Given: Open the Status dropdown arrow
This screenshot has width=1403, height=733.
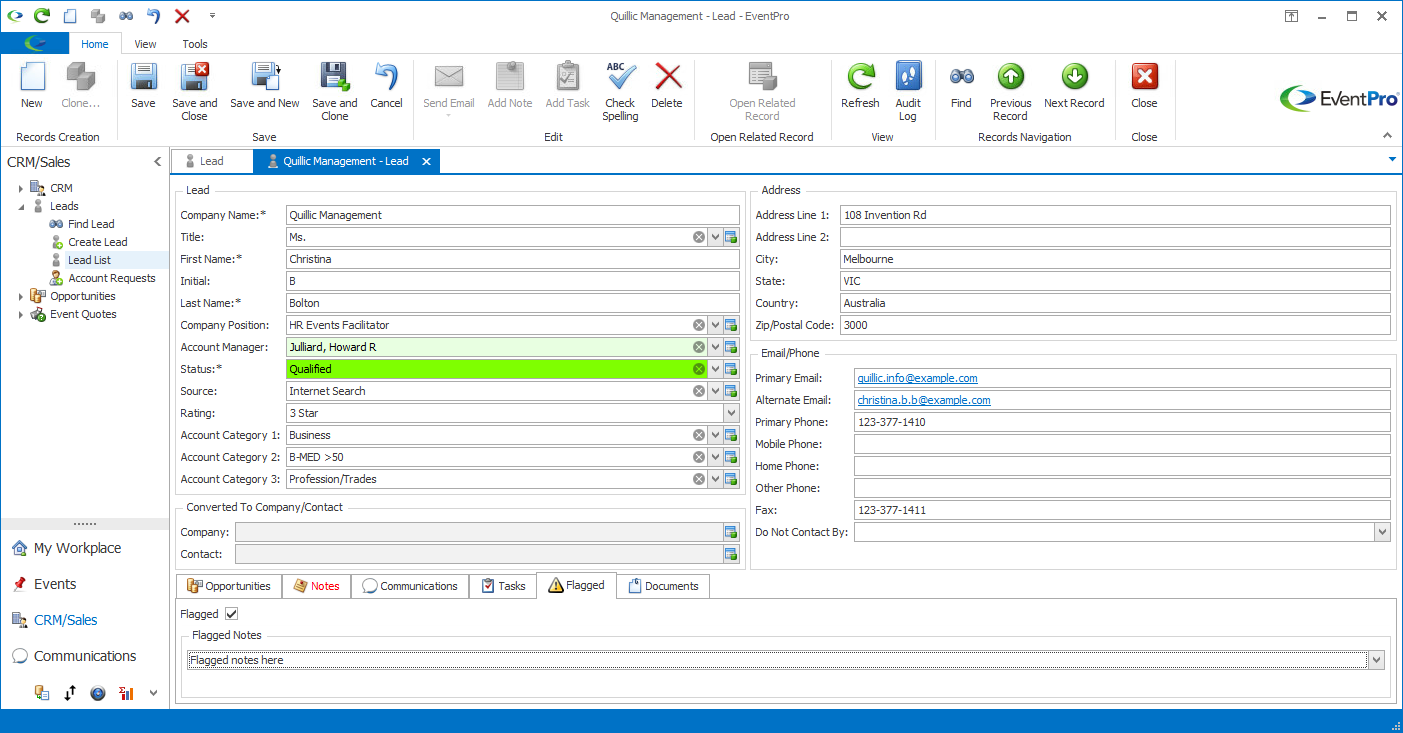Looking at the screenshot, I should point(715,369).
